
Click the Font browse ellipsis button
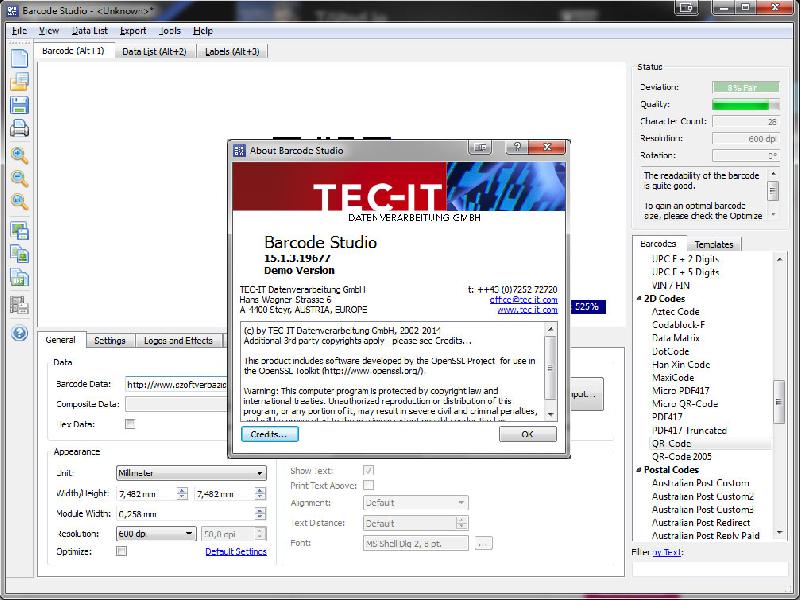[x=483, y=543]
